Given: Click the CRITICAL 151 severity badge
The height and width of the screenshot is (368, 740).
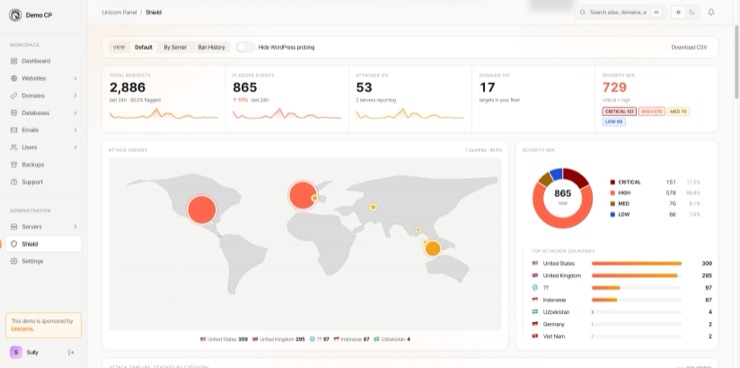Looking at the screenshot, I should click(619, 111).
